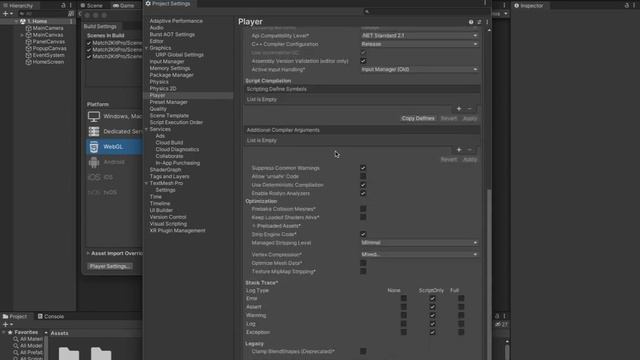Collapse the Graphics settings category arrow
The width and height of the screenshot is (640, 360).
click(147, 48)
